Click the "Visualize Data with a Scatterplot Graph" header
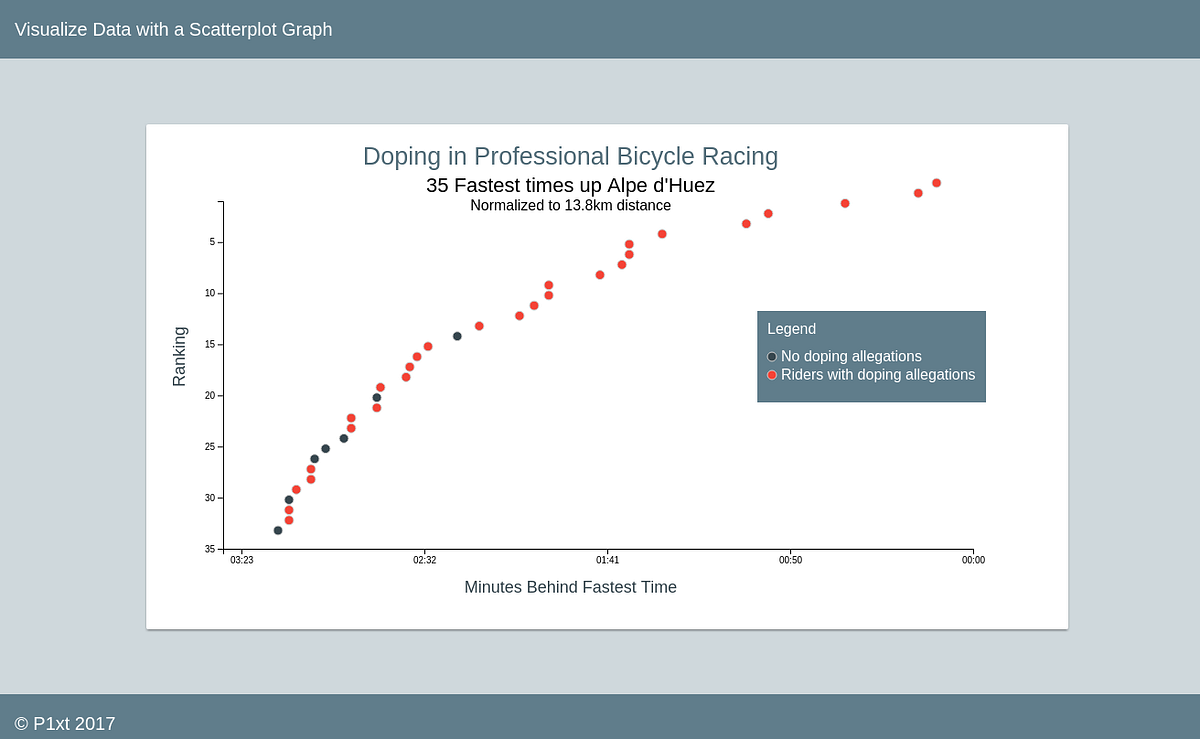The image size is (1200, 739). point(172,29)
